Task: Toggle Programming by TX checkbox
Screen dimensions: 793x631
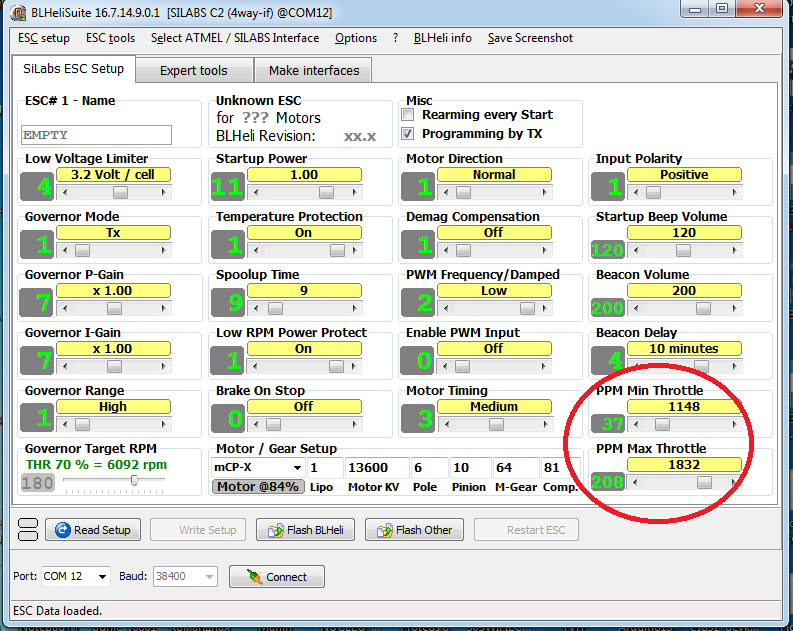Action: [408, 133]
